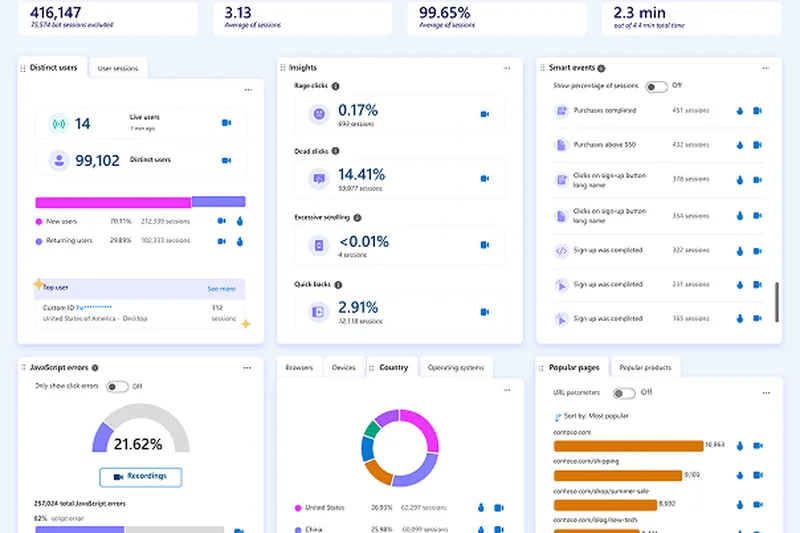Image resolution: width=800 pixels, height=533 pixels.
Task: Select the Operating systems tab
Action: (x=456, y=368)
